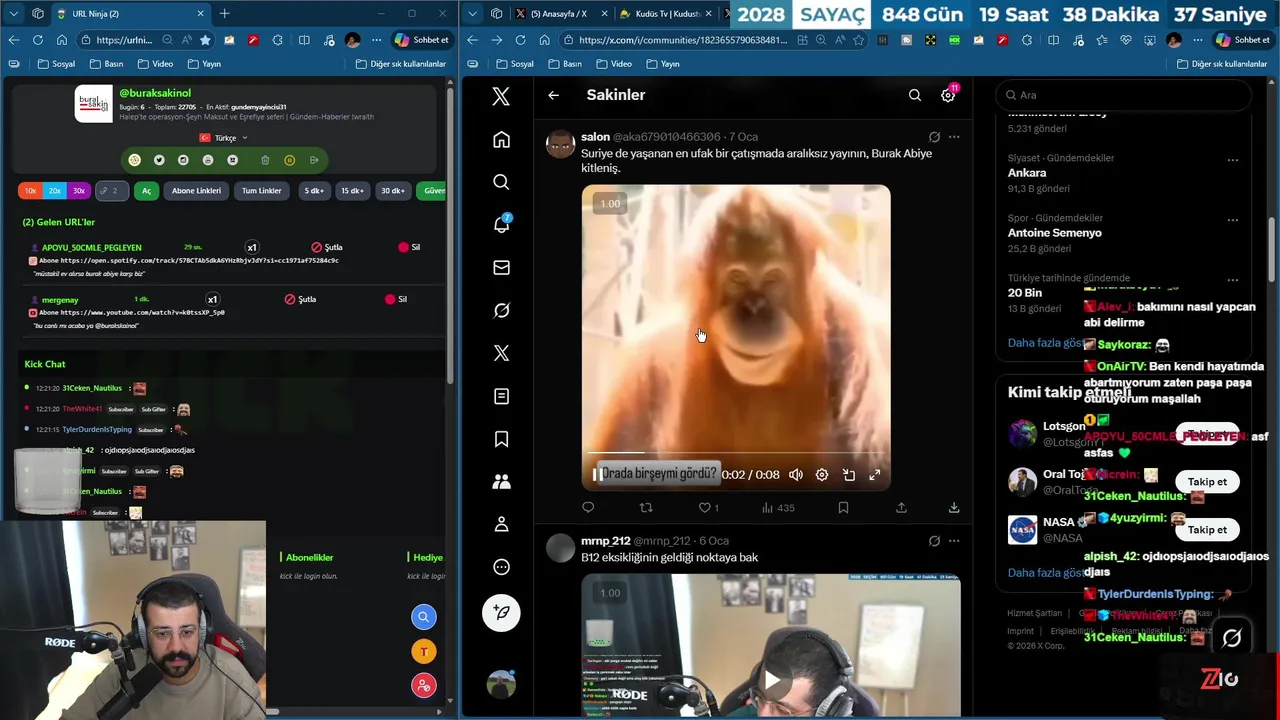This screenshot has height=720, width=1280.
Task: Click Şutla for APOYU_50CMLE_PEGLEYEN
Action: 327,247
